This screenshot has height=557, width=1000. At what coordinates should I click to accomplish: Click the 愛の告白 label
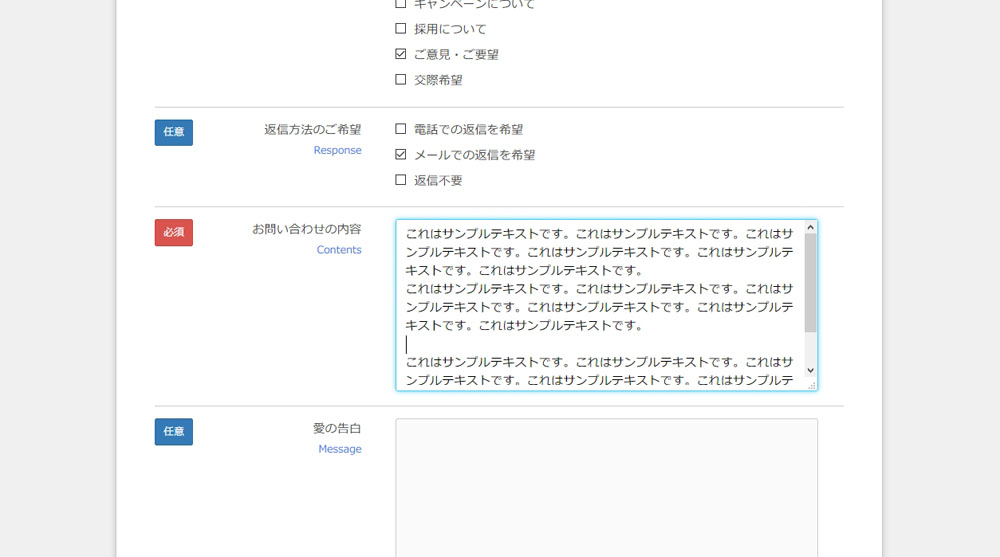pos(337,428)
